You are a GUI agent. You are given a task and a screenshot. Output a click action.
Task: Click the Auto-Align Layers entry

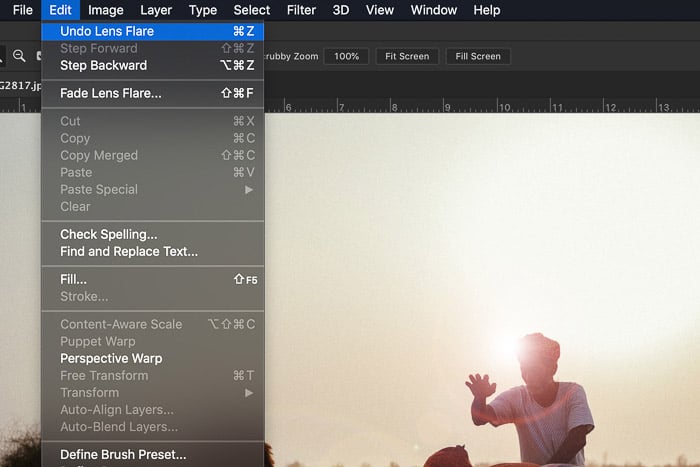click(152, 410)
